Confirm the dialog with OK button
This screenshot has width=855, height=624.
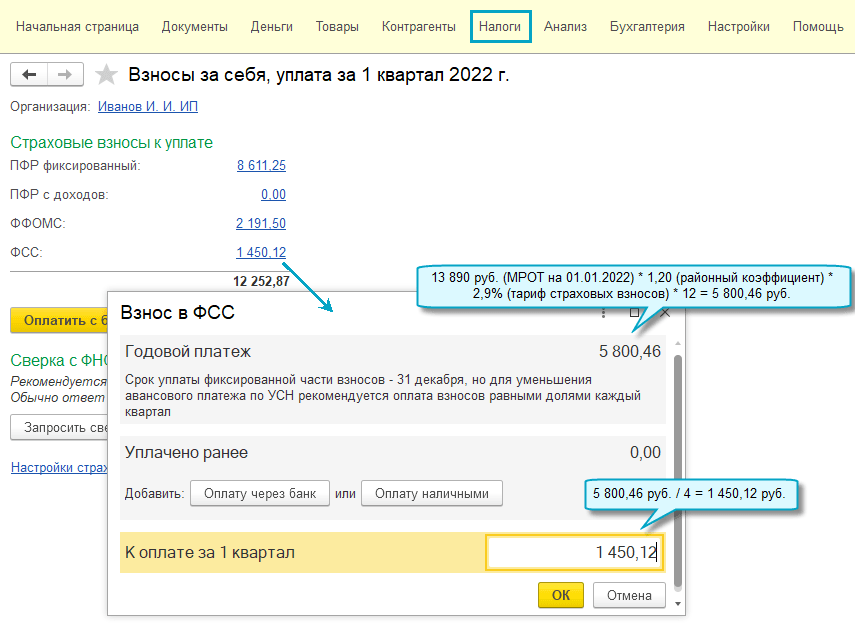click(561, 595)
